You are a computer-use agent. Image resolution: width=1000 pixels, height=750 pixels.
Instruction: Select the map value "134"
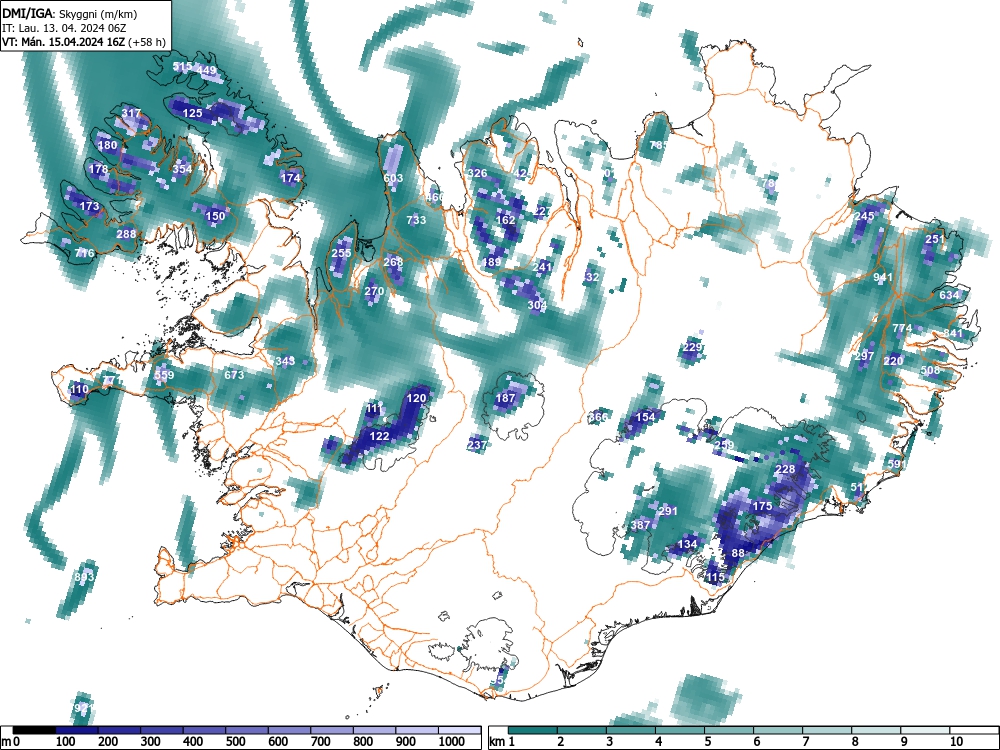687,544
